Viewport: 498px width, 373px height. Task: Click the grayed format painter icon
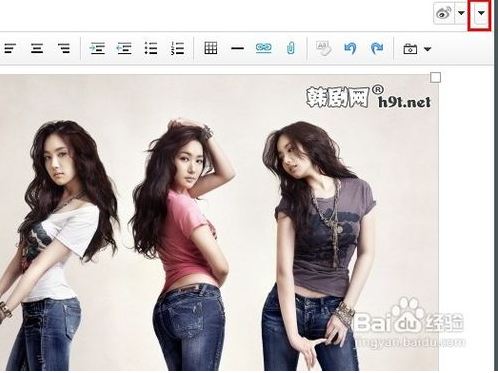(x=324, y=49)
